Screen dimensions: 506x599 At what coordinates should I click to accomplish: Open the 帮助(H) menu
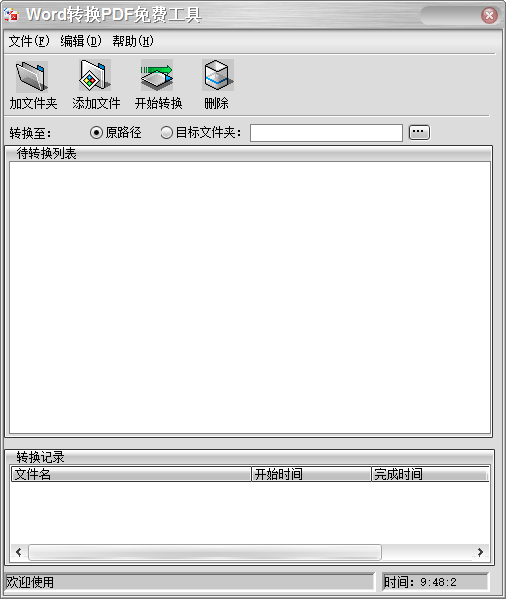click(x=133, y=41)
